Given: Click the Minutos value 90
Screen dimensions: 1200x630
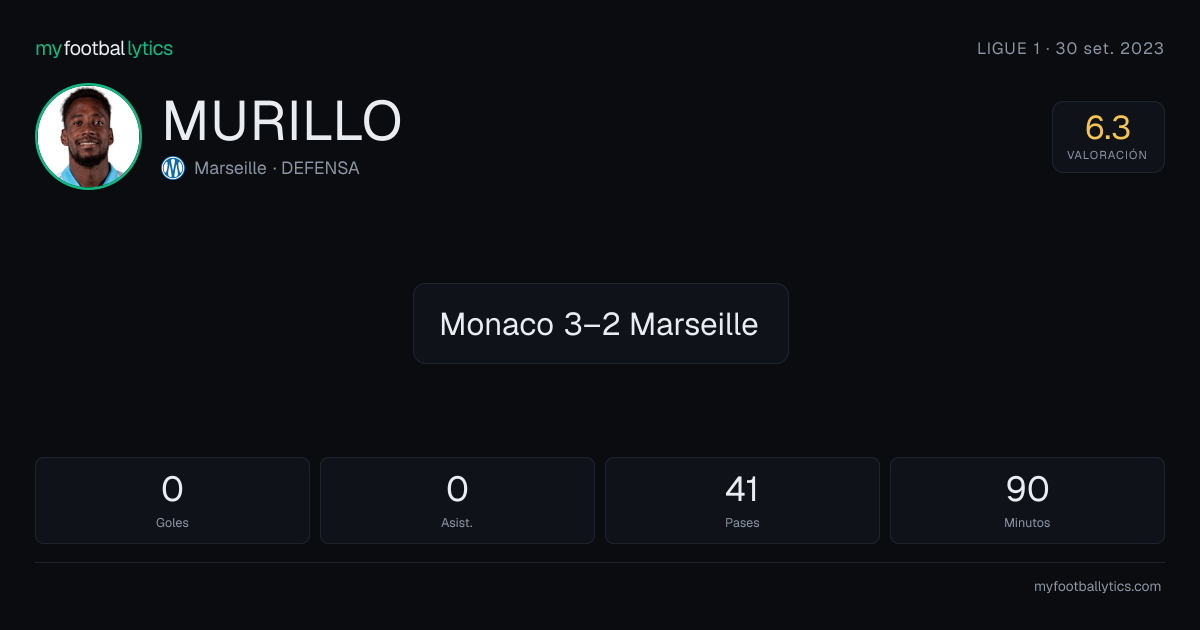Looking at the screenshot, I should (x=1027, y=489).
